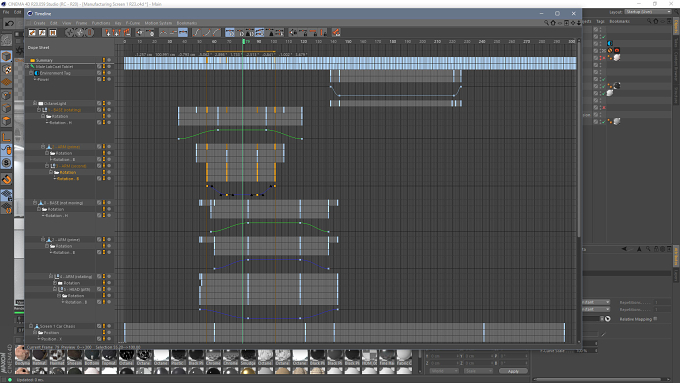Click the Undo arrow in main toolbar

click(9, 23)
